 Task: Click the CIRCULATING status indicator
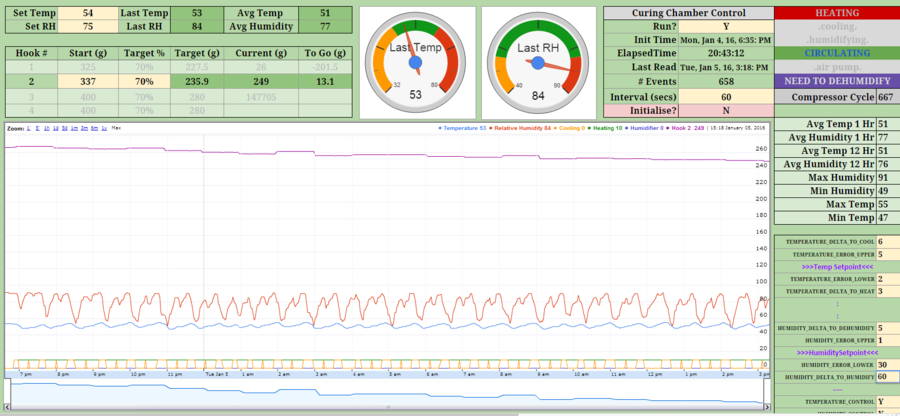click(837, 53)
